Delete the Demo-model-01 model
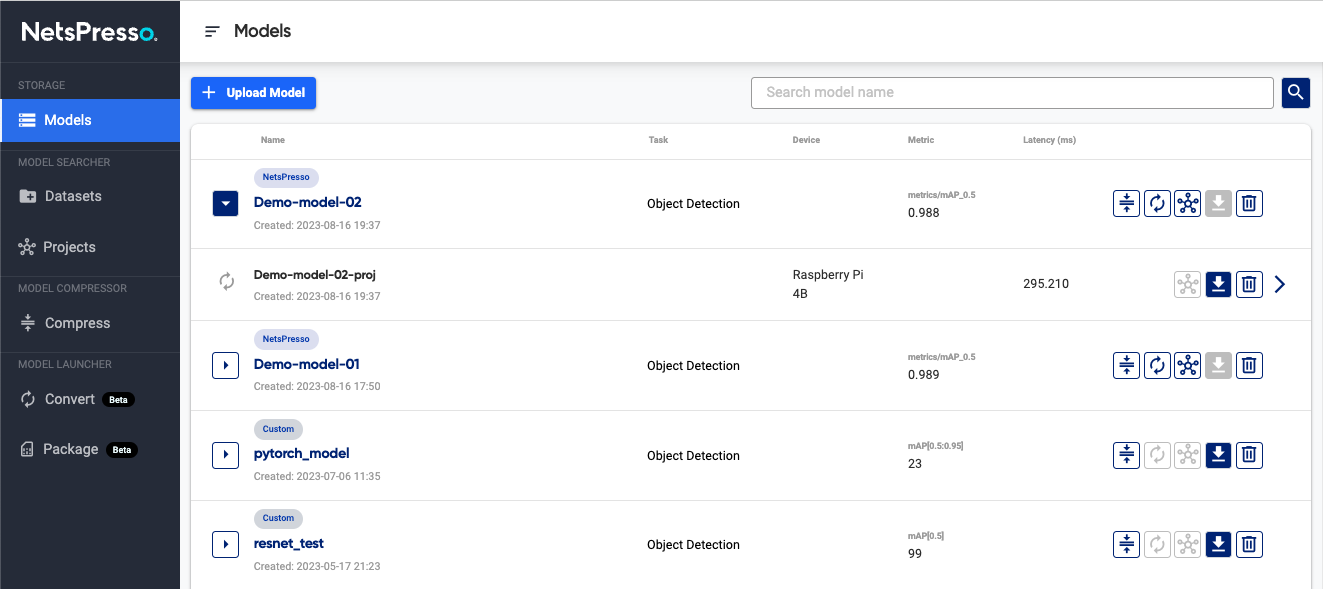 [x=1249, y=366]
